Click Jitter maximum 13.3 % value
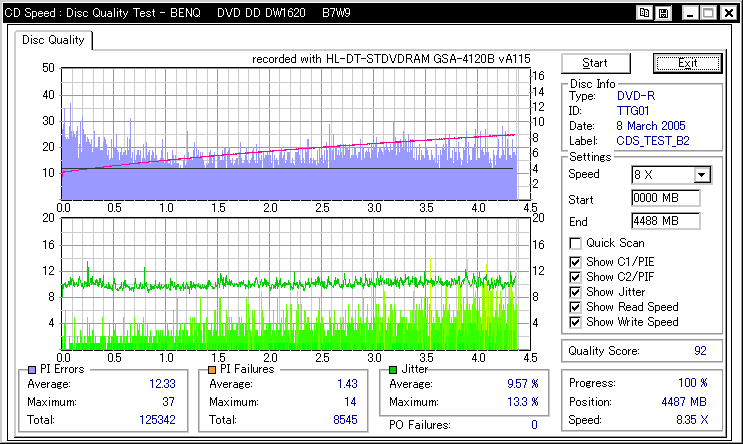743x444 pixels. (x=523, y=402)
